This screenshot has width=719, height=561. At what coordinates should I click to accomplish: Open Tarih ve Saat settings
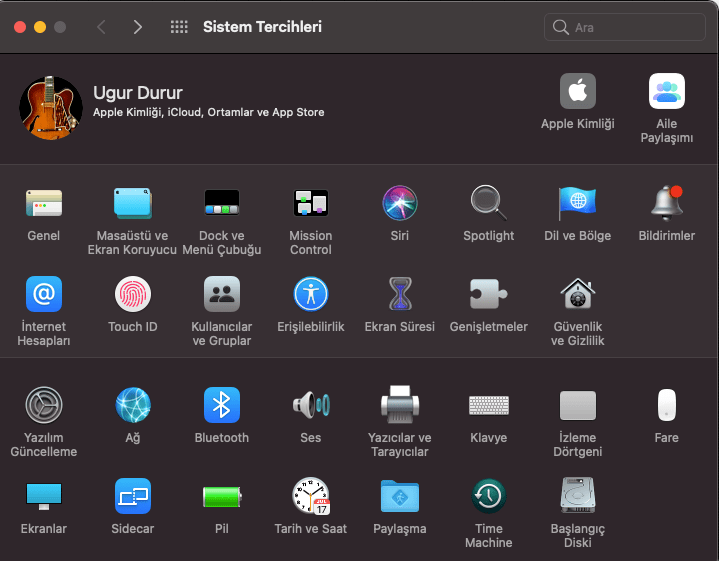tap(310, 496)
